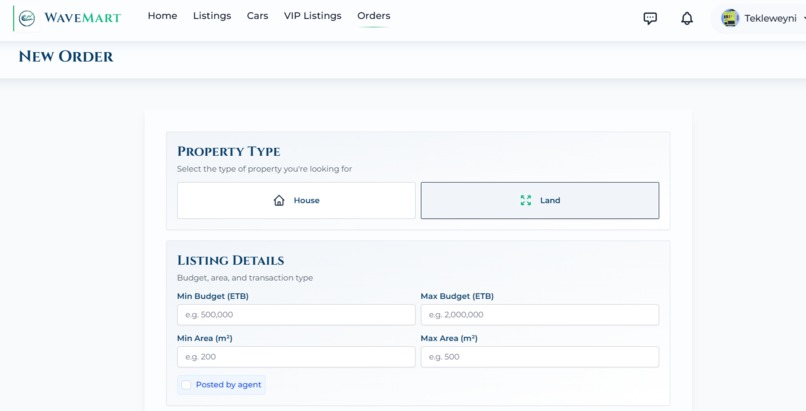
Task: Click the New Order page heading
Action: tap(66, 57)
